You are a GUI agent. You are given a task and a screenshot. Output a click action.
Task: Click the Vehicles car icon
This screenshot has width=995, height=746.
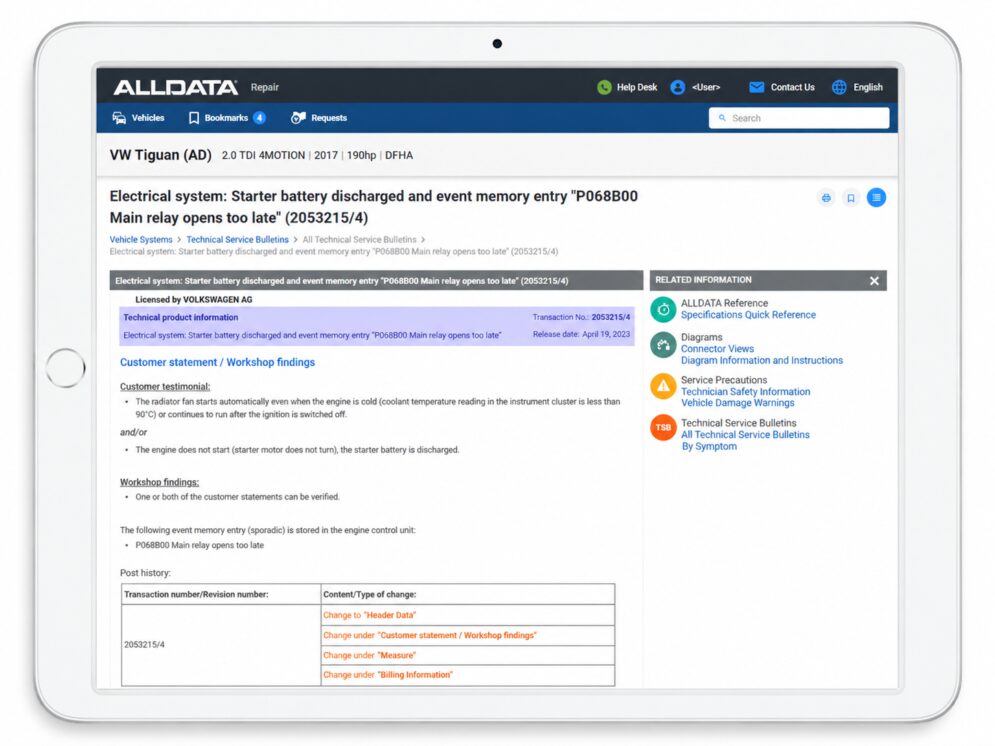[x=119, y=118]
